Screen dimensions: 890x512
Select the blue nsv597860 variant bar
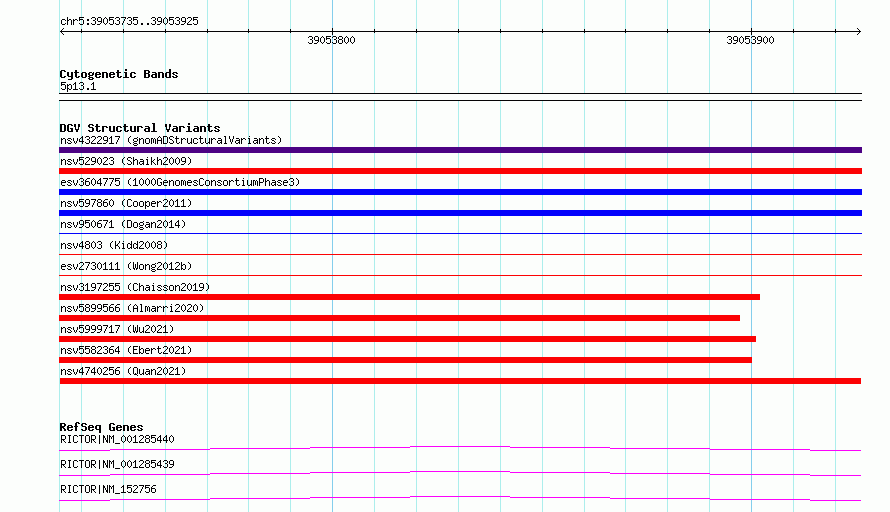click(x=460, y=213)
